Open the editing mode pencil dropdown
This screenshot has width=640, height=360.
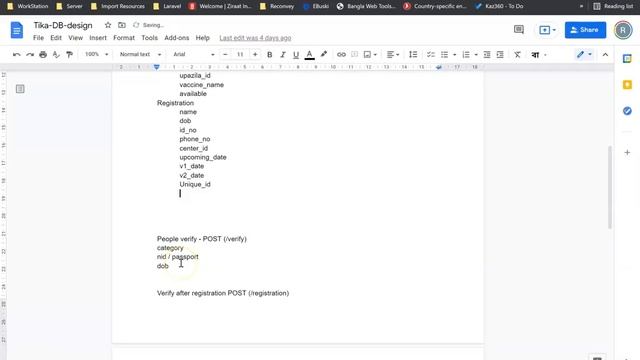pos(584,54)
